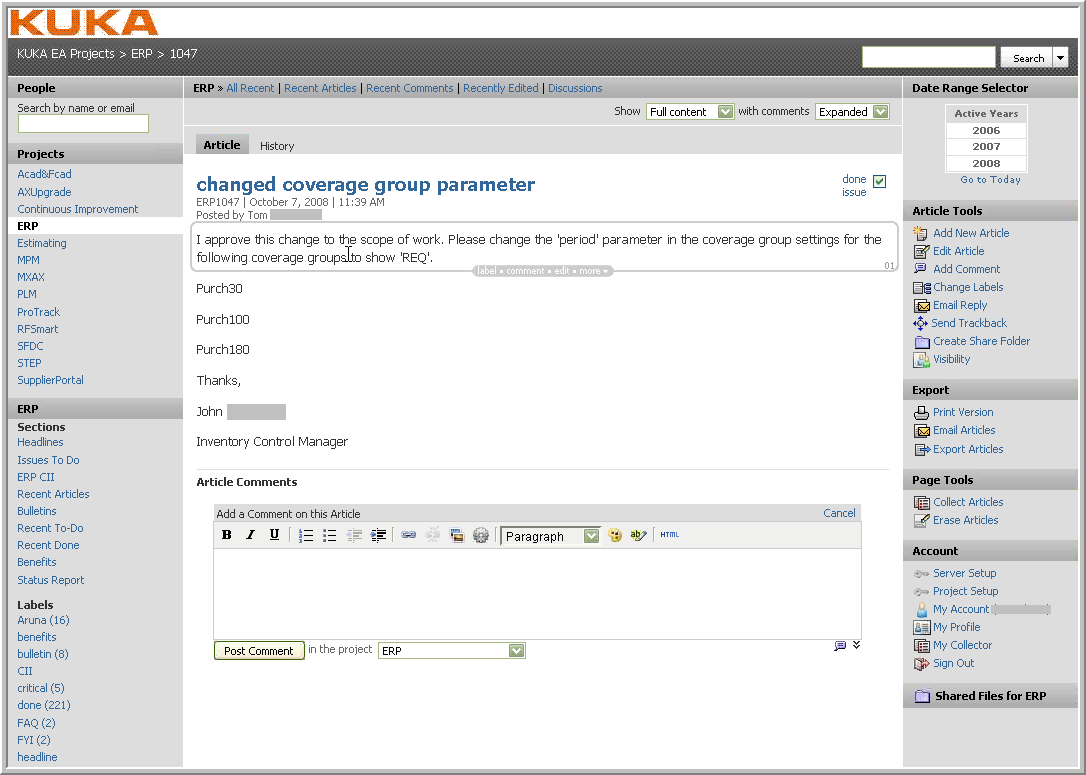Select the Article tab
This screenshot has width=1086, height=775.
[x=222, y=145]
